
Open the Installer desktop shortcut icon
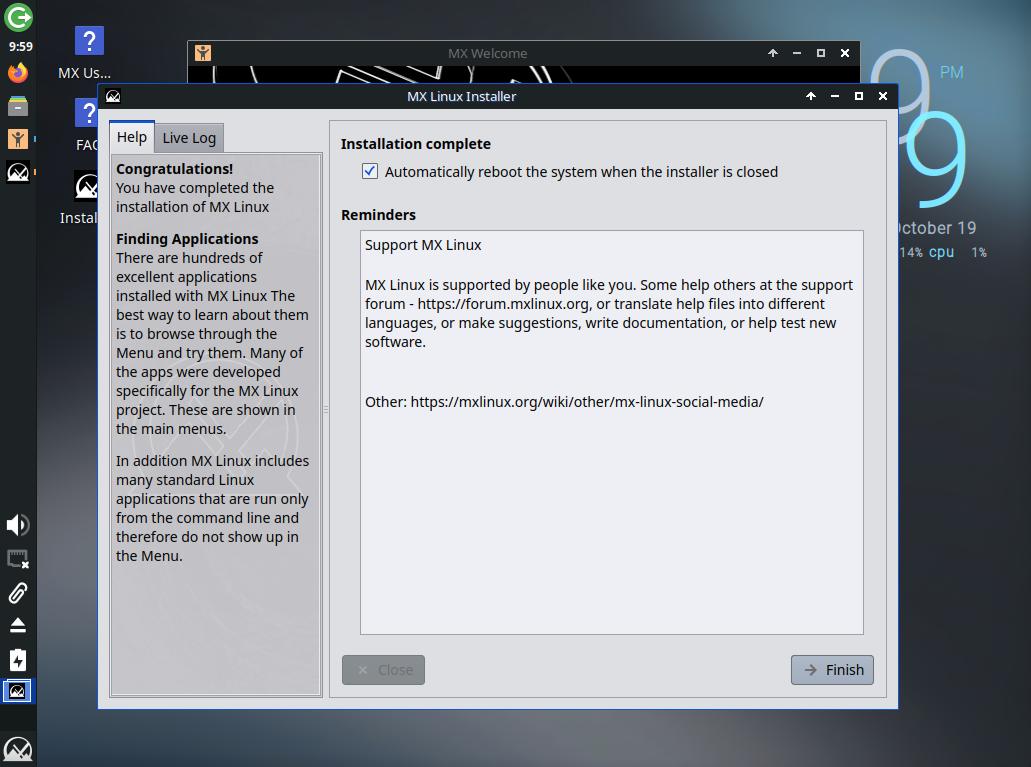click(86, 186)
